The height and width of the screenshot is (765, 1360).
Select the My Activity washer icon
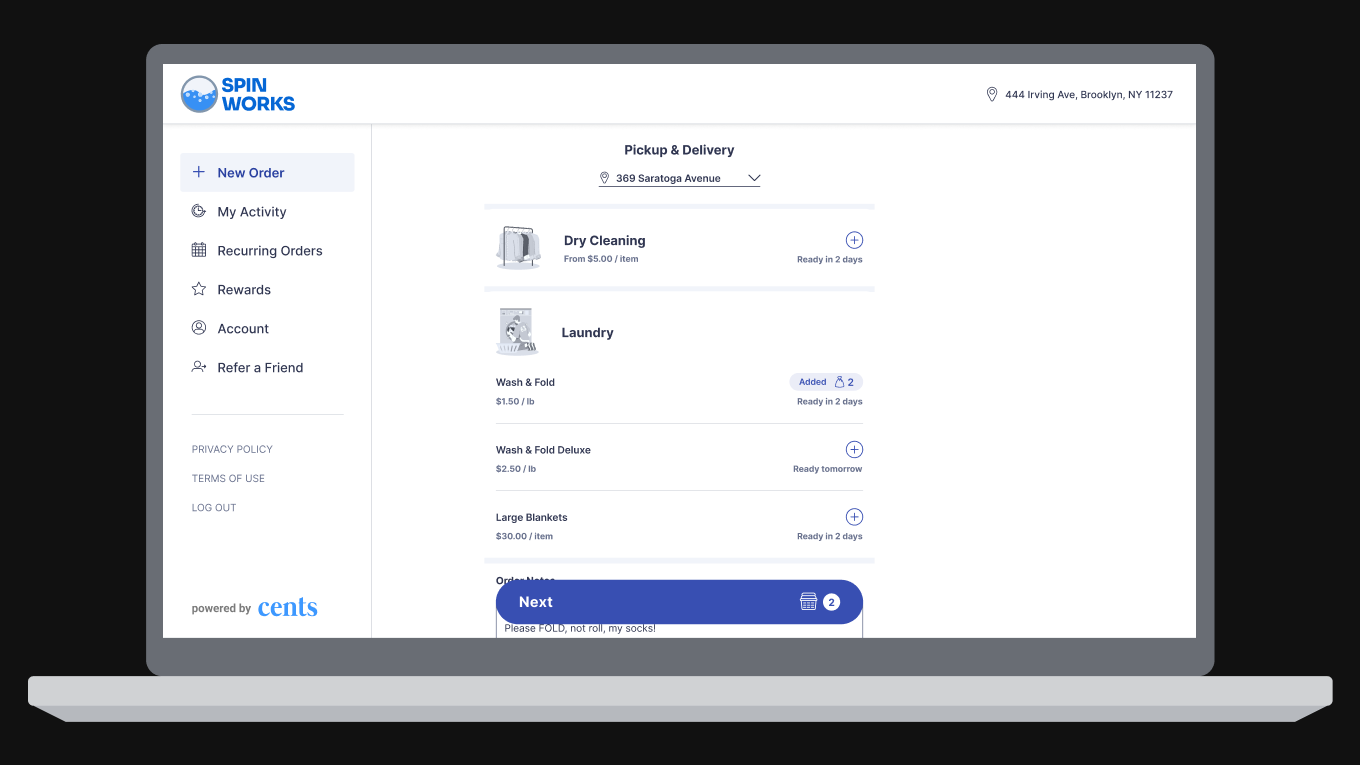[x=198, y=211]
